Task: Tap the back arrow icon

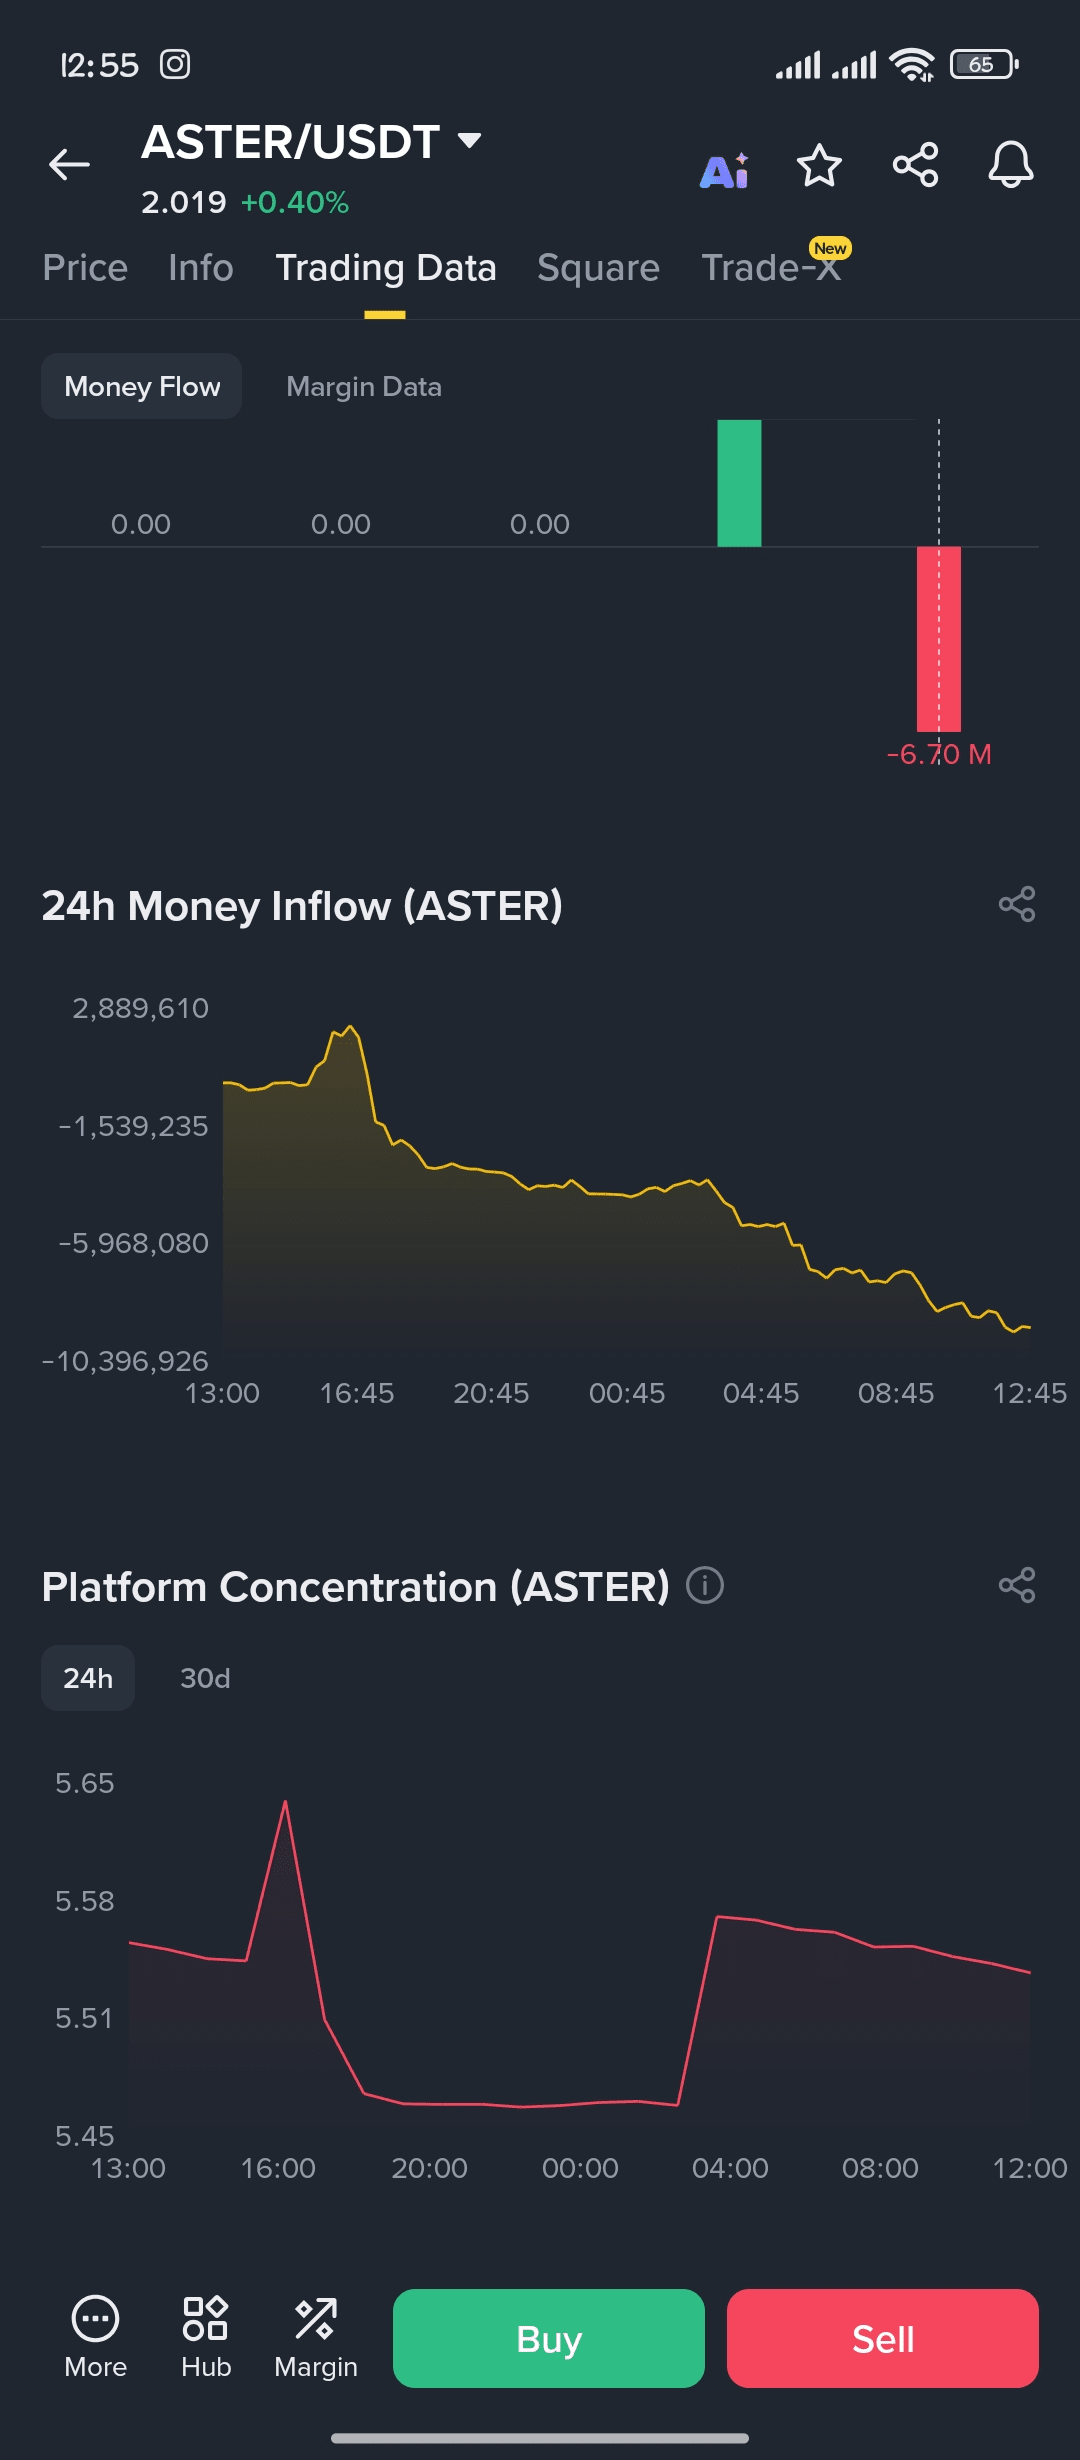Action: coord(69,165)
